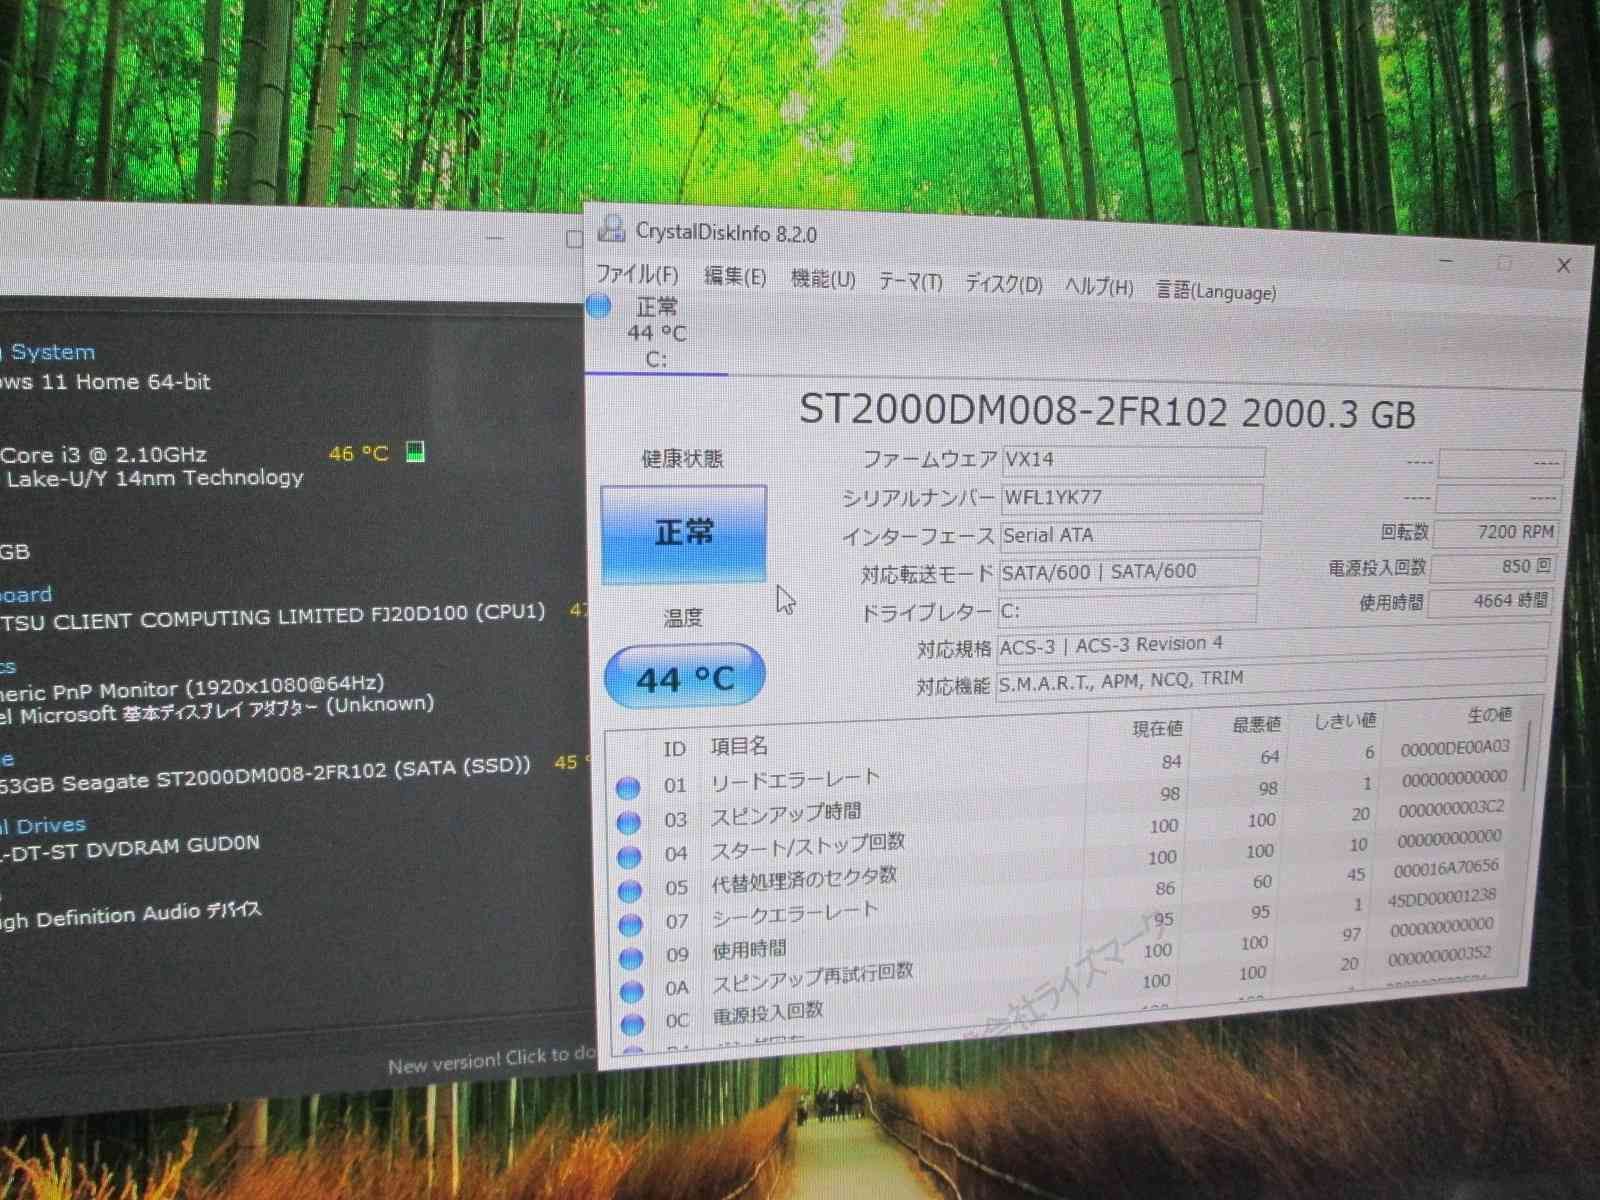This screenshot has width=1600, height=1200.
Task: Click the status indicator beside 使用時間
Action: point(629,955)
